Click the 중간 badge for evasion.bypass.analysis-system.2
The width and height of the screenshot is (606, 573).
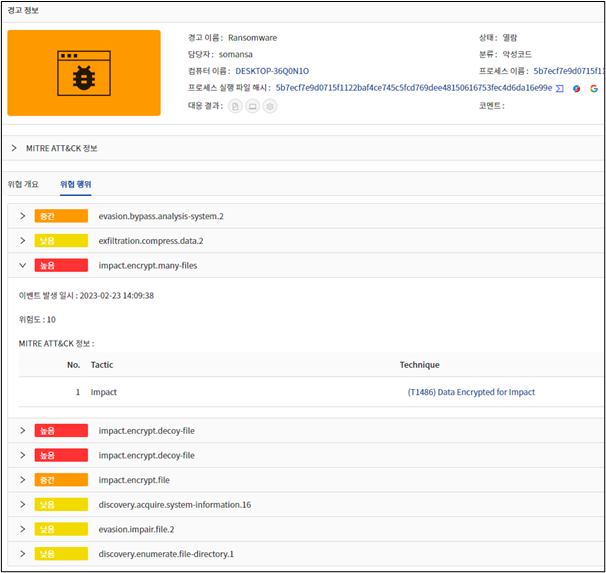click(x=61, y=216)
